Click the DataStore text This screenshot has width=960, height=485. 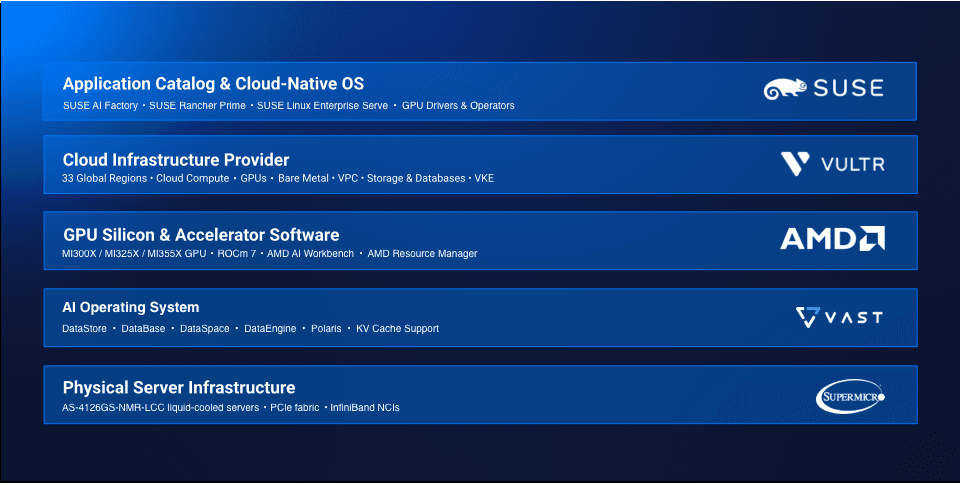[84, 329]
